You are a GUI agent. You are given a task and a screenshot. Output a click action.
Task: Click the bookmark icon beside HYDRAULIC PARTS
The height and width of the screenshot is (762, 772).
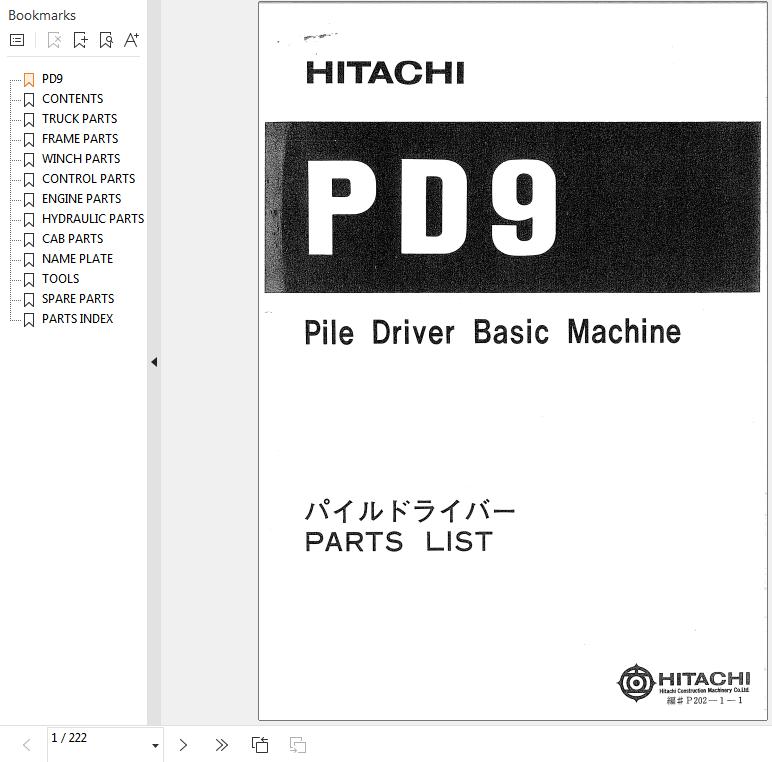(x=29, y=220)
